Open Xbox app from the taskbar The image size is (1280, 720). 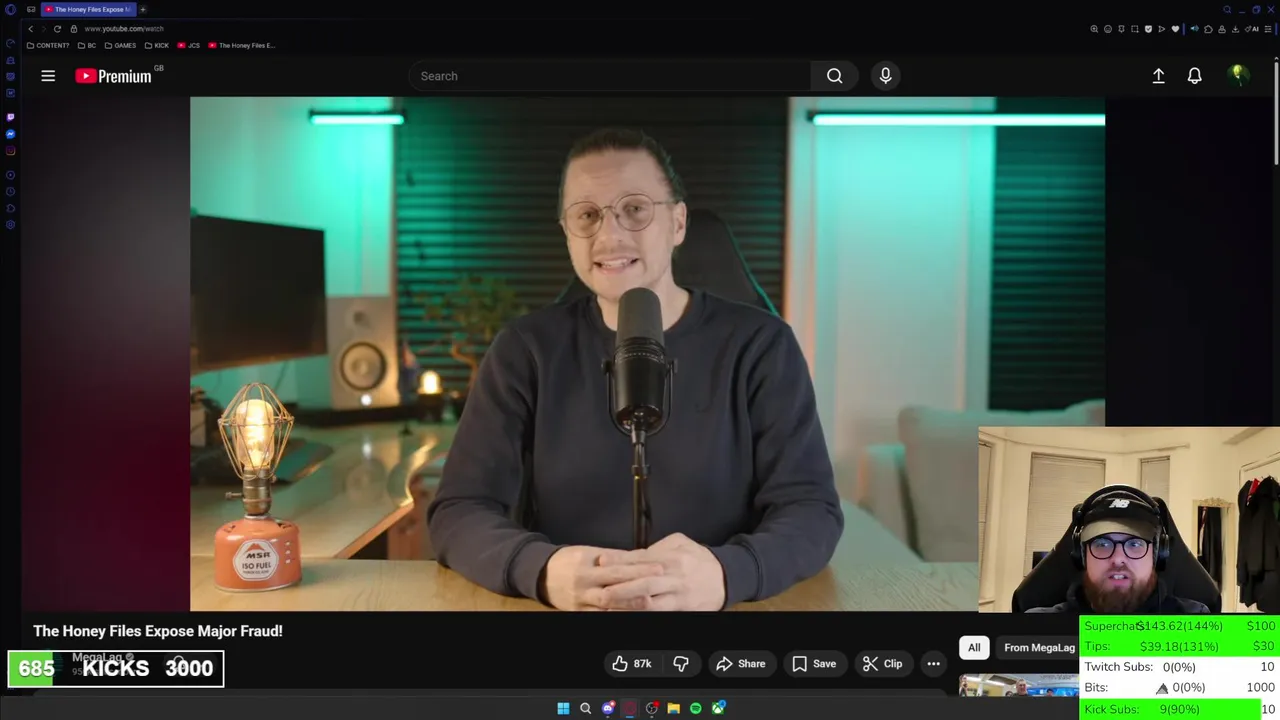[x=718, y=709]
